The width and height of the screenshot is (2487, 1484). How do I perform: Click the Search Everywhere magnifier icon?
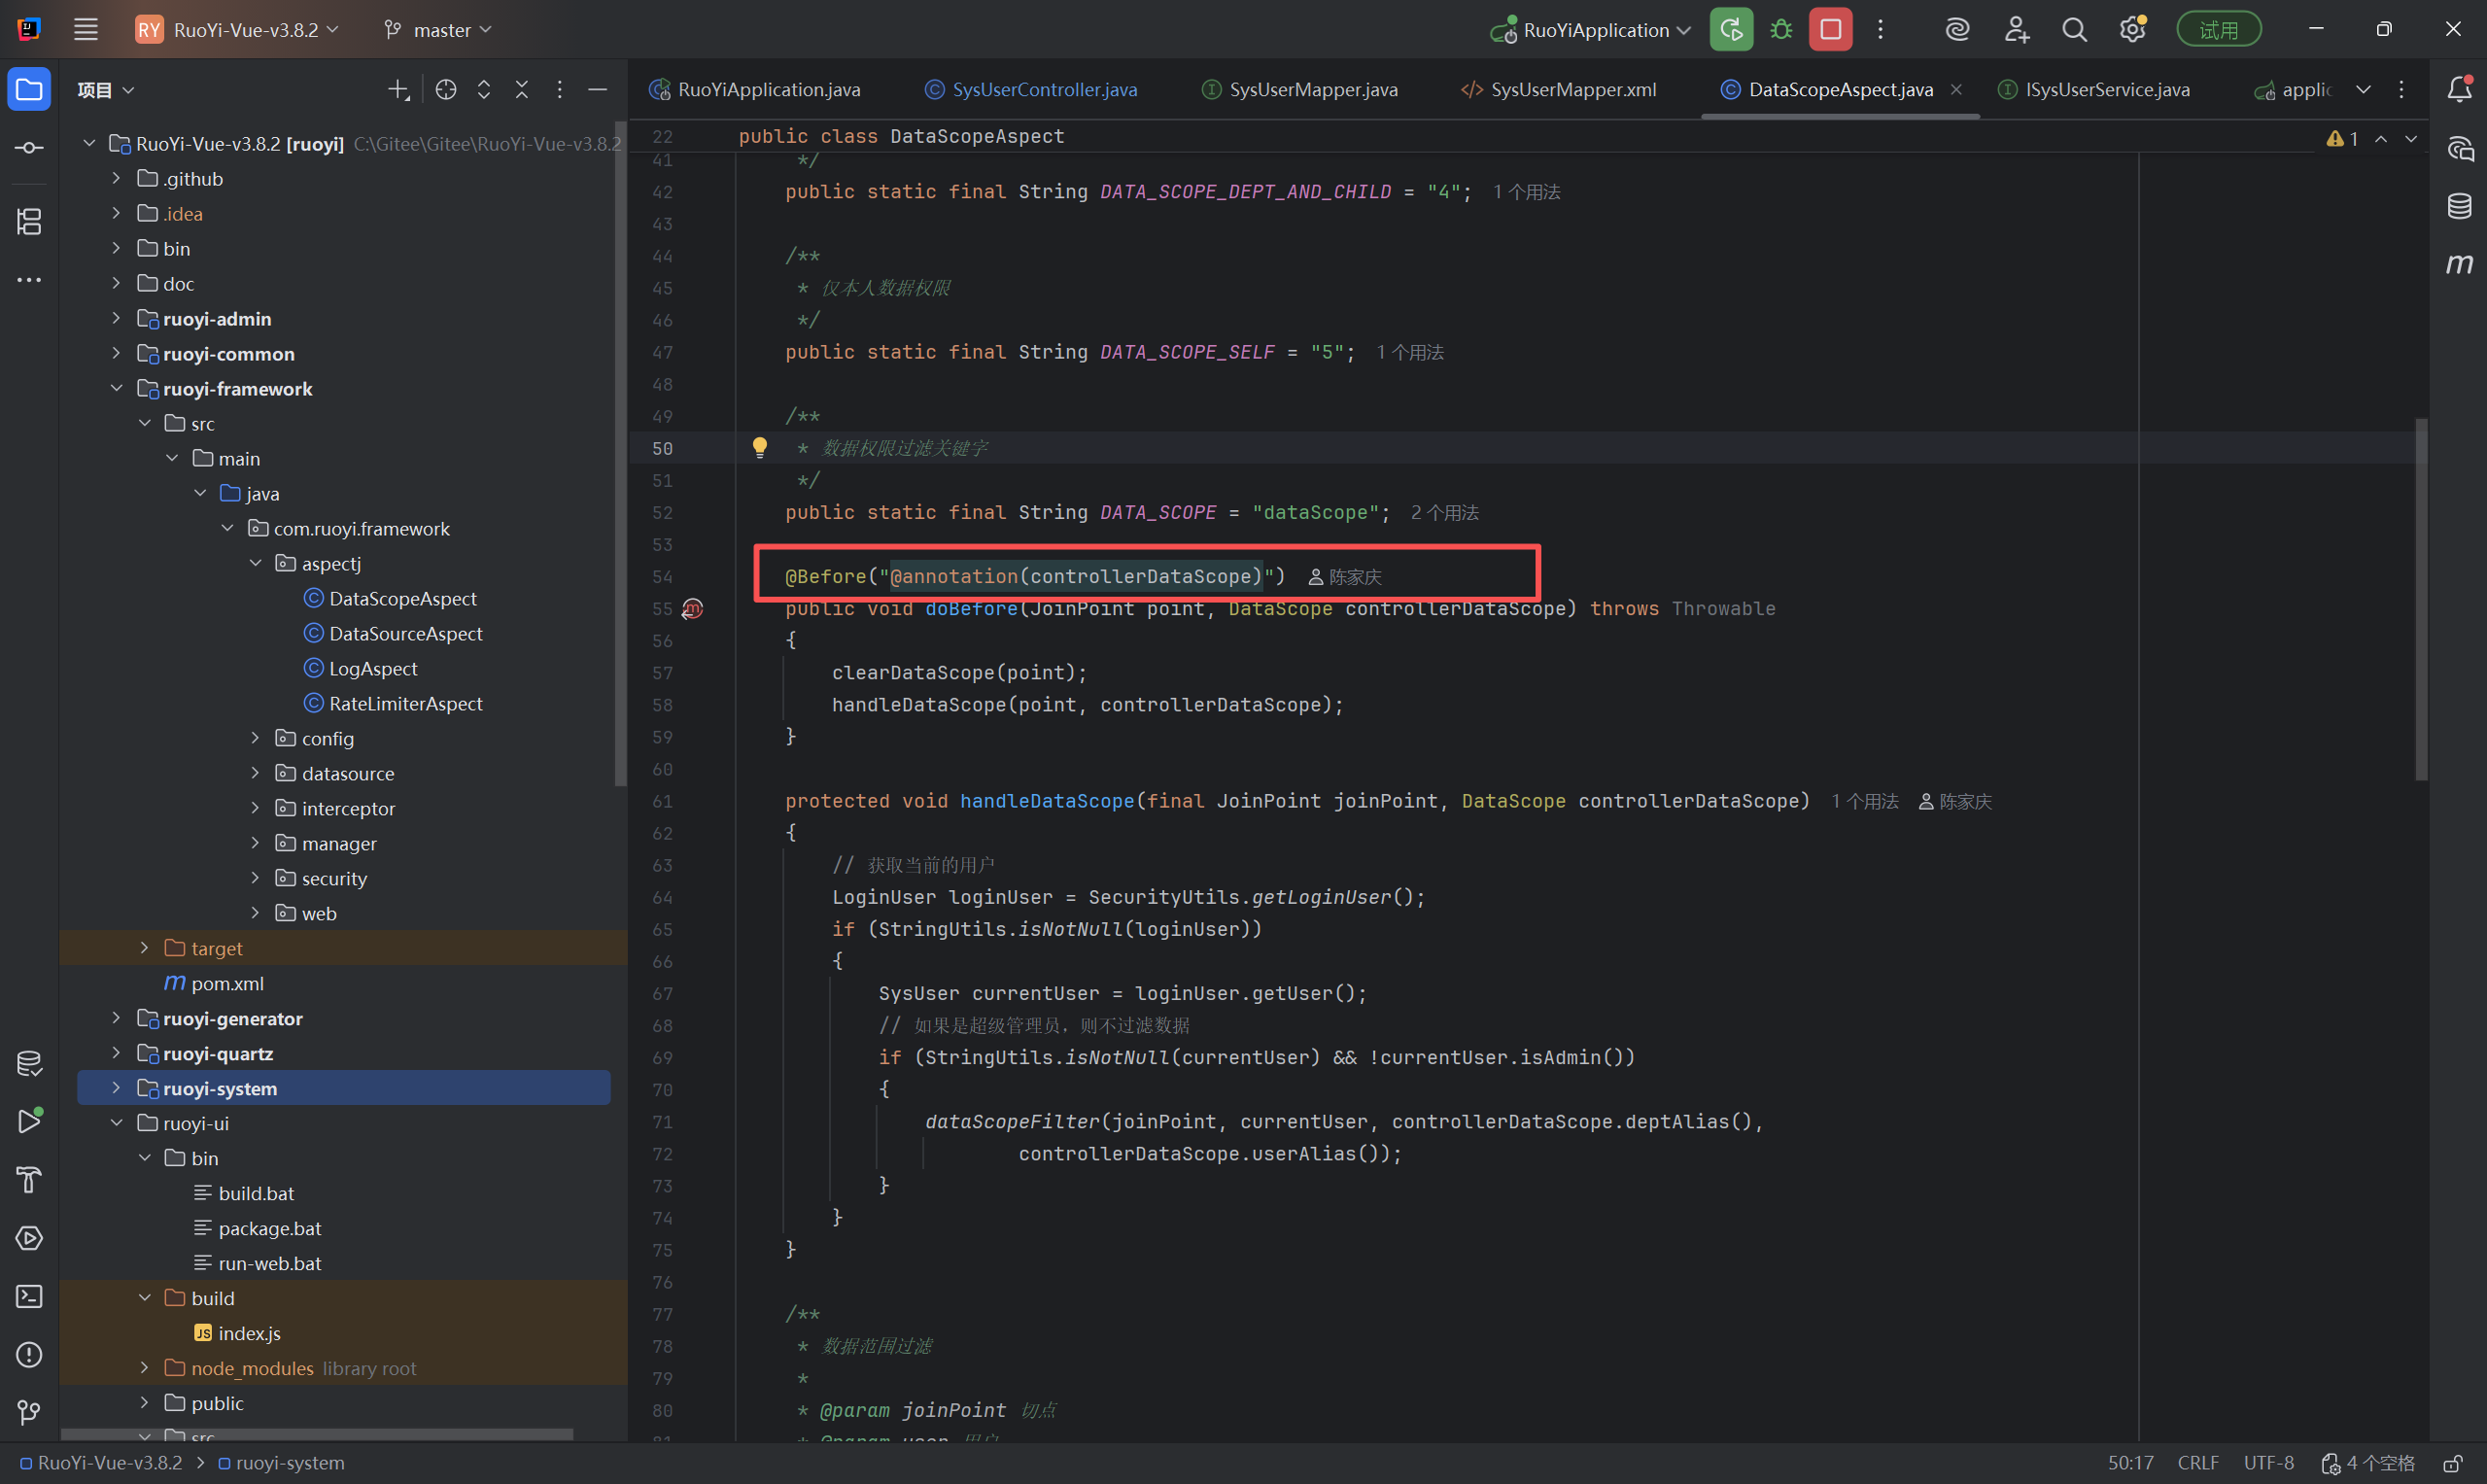coord(2074,30)
